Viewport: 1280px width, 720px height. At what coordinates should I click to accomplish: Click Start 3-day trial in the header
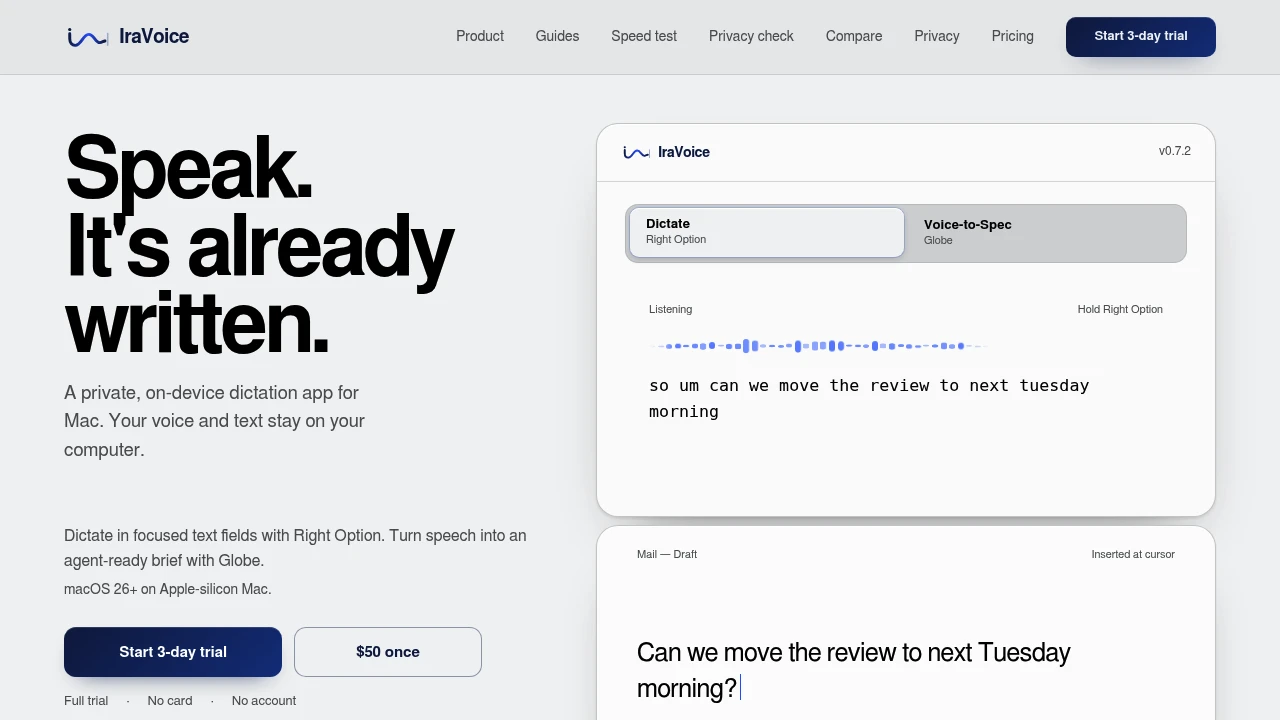1141,36
